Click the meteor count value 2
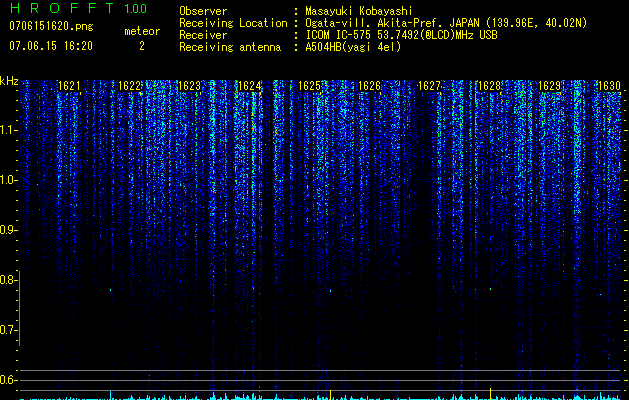Screen dimensions: 629x400 pyautogui.click(x=142, y=46)
